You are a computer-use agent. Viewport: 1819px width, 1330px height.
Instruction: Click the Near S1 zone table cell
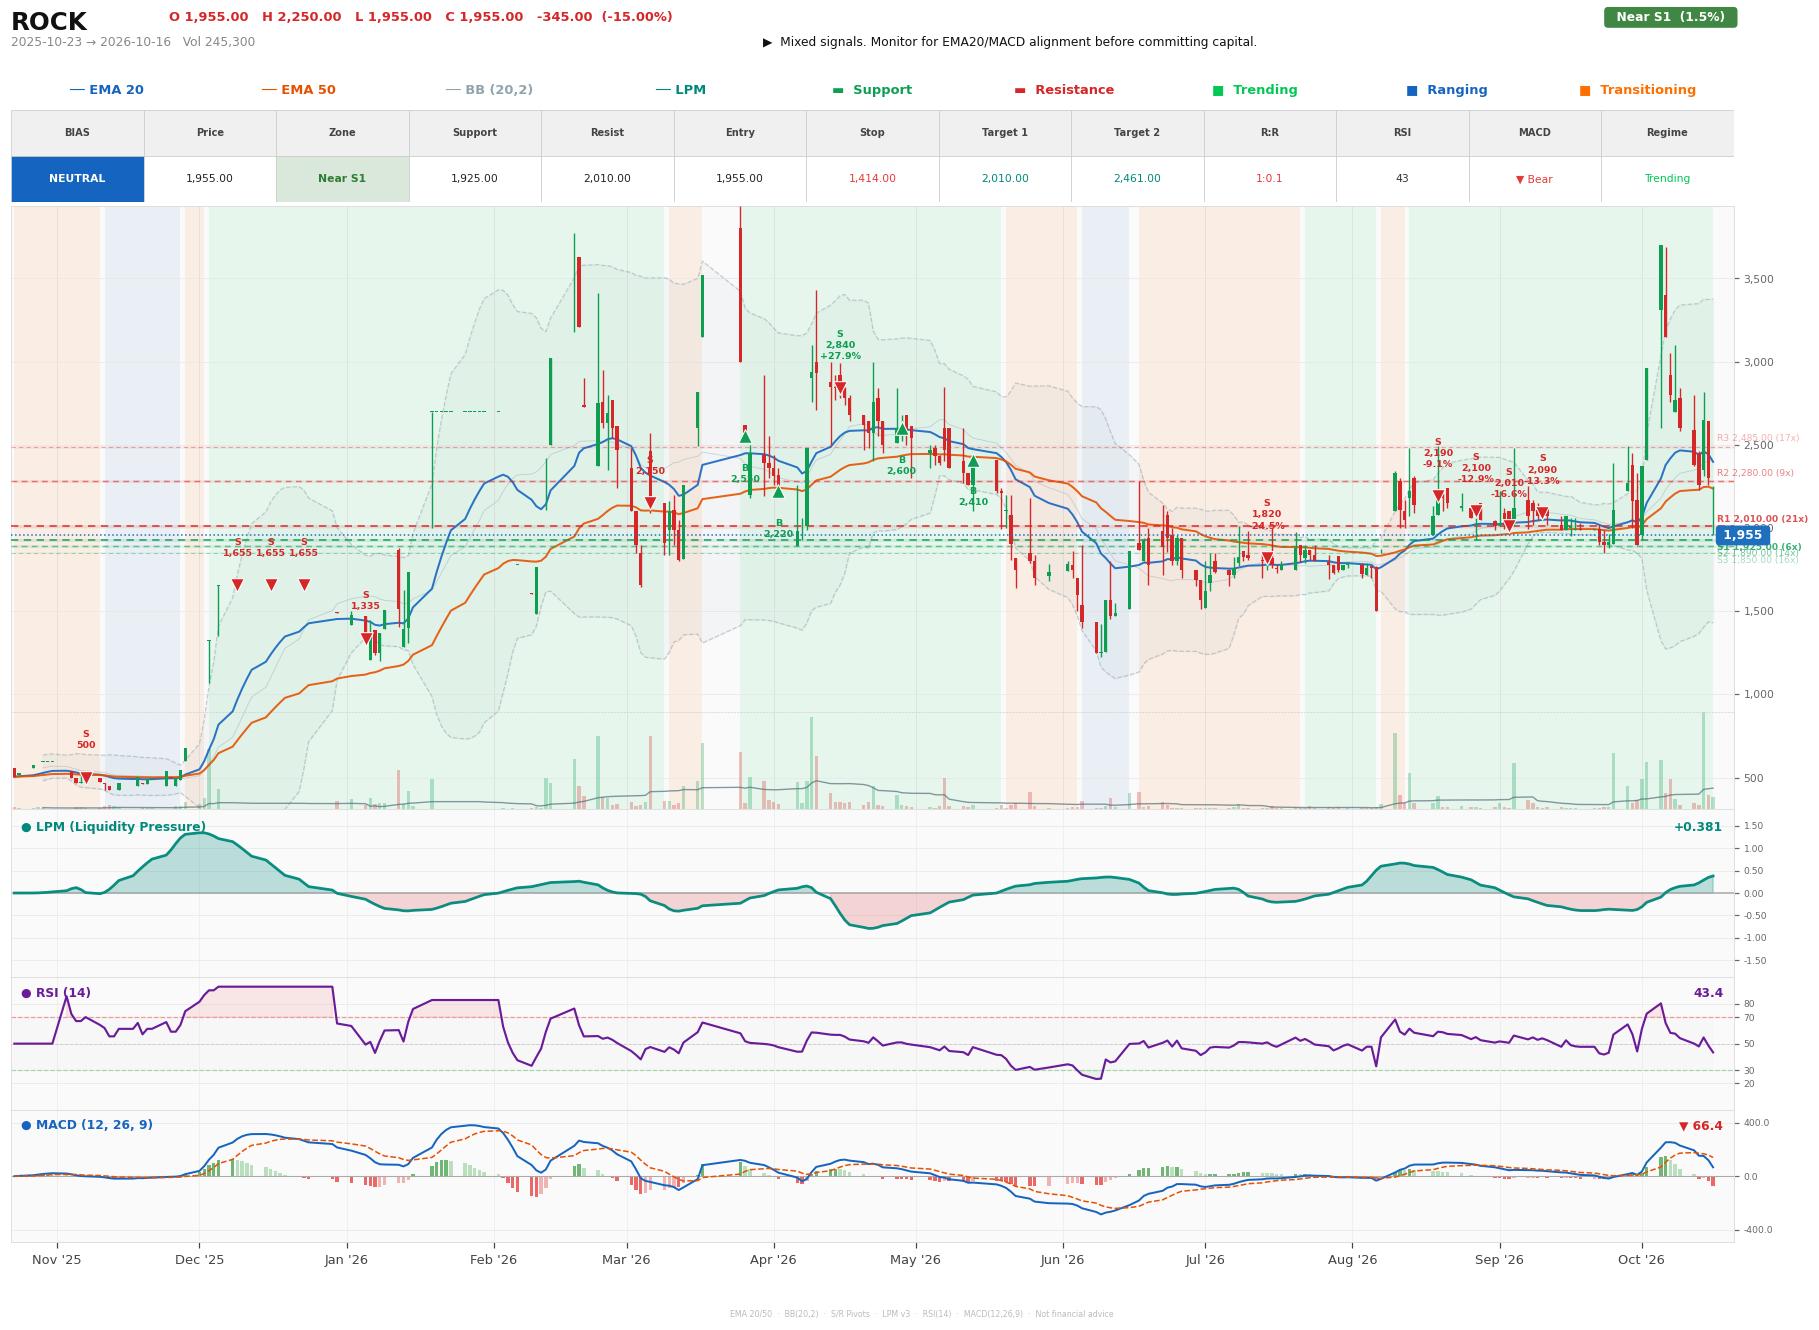[x=342, y=179]
